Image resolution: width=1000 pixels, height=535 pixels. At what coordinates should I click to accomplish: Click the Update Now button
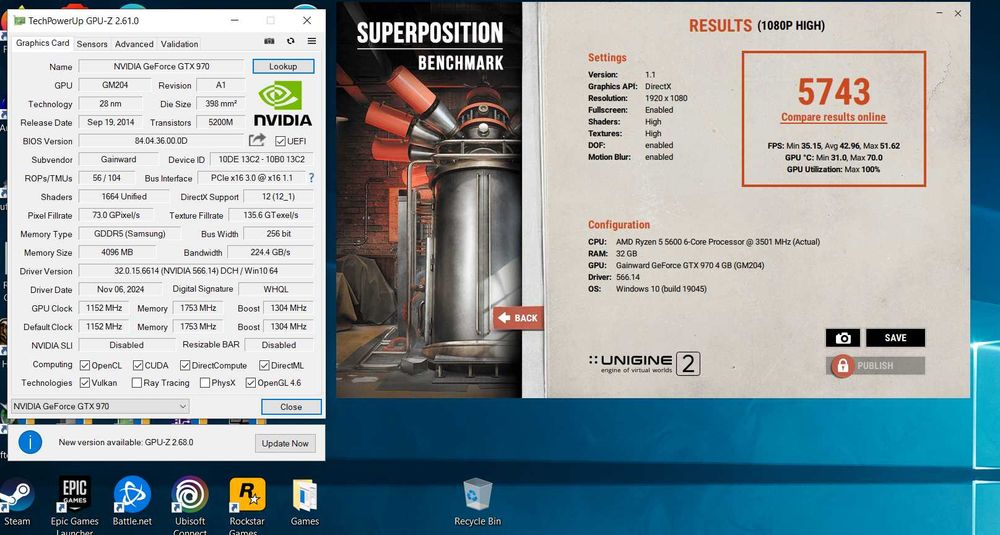coord(285,443)
